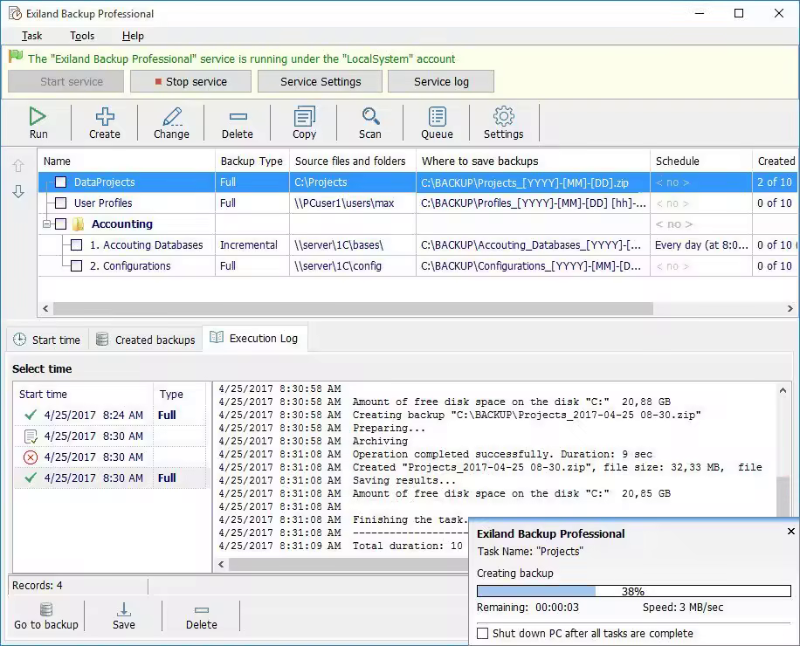Click the 38% backup progress bar
The height and width of the screenshot is (646, 800).
(x=634, y=591)
